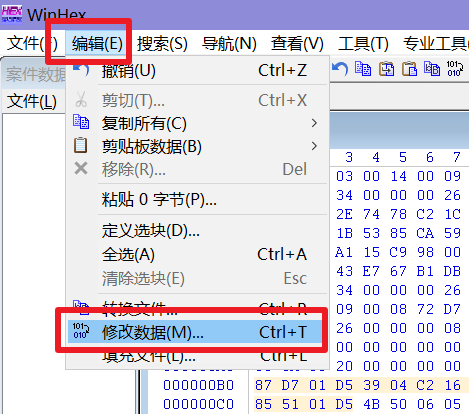Select hex byte 98
Screen dimensions: 469x414
click(425, 252)
